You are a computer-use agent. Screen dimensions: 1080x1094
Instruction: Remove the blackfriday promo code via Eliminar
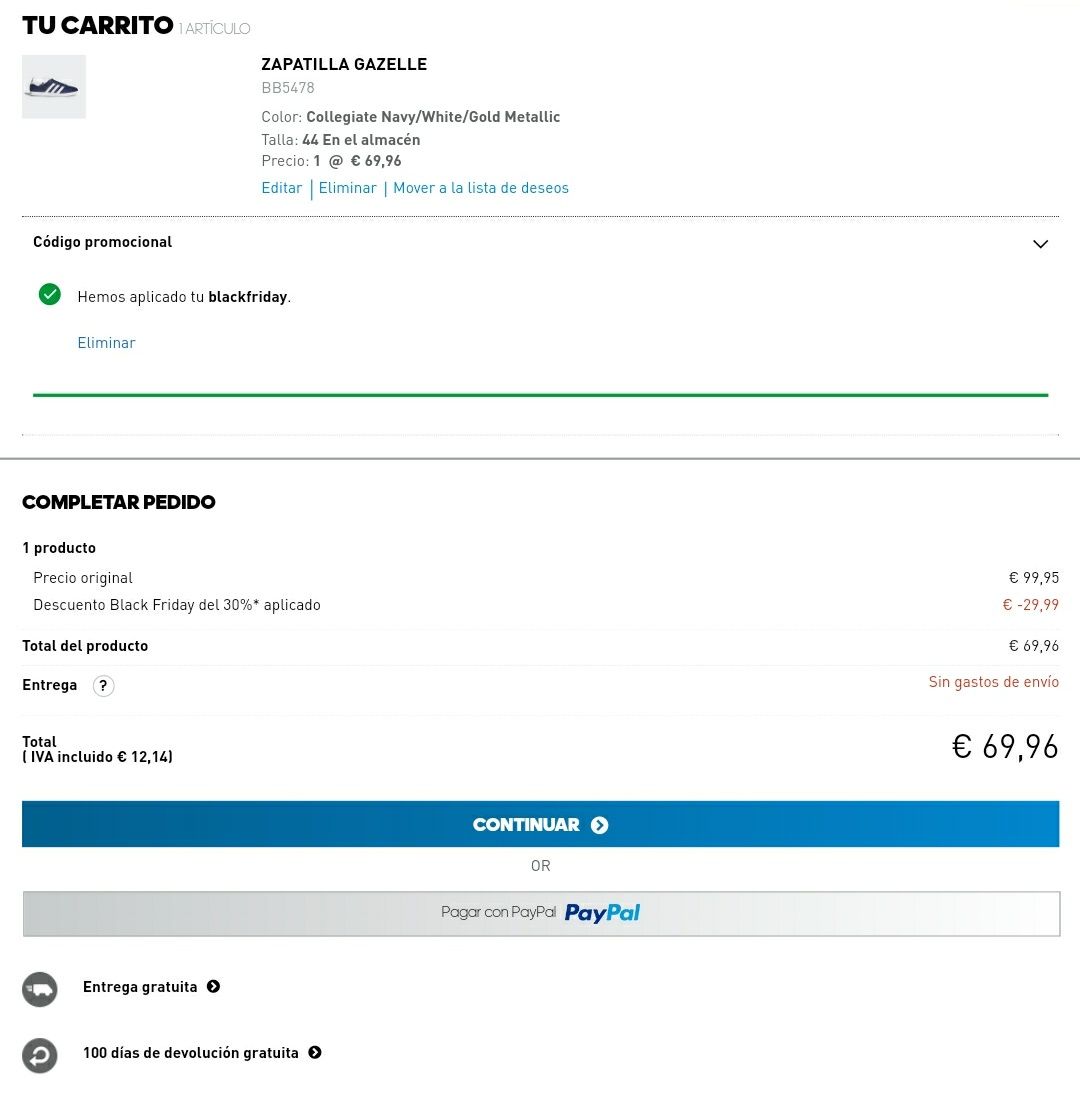(x=106, y=343)
